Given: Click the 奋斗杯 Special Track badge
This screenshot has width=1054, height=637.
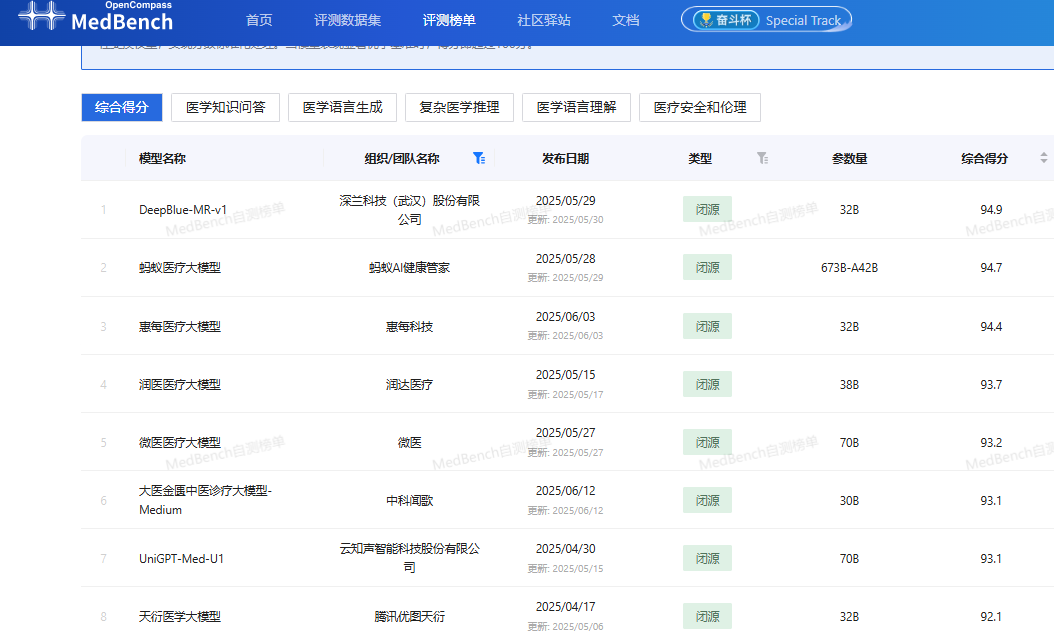Looking at the screenshot, I should pos(766,20).
